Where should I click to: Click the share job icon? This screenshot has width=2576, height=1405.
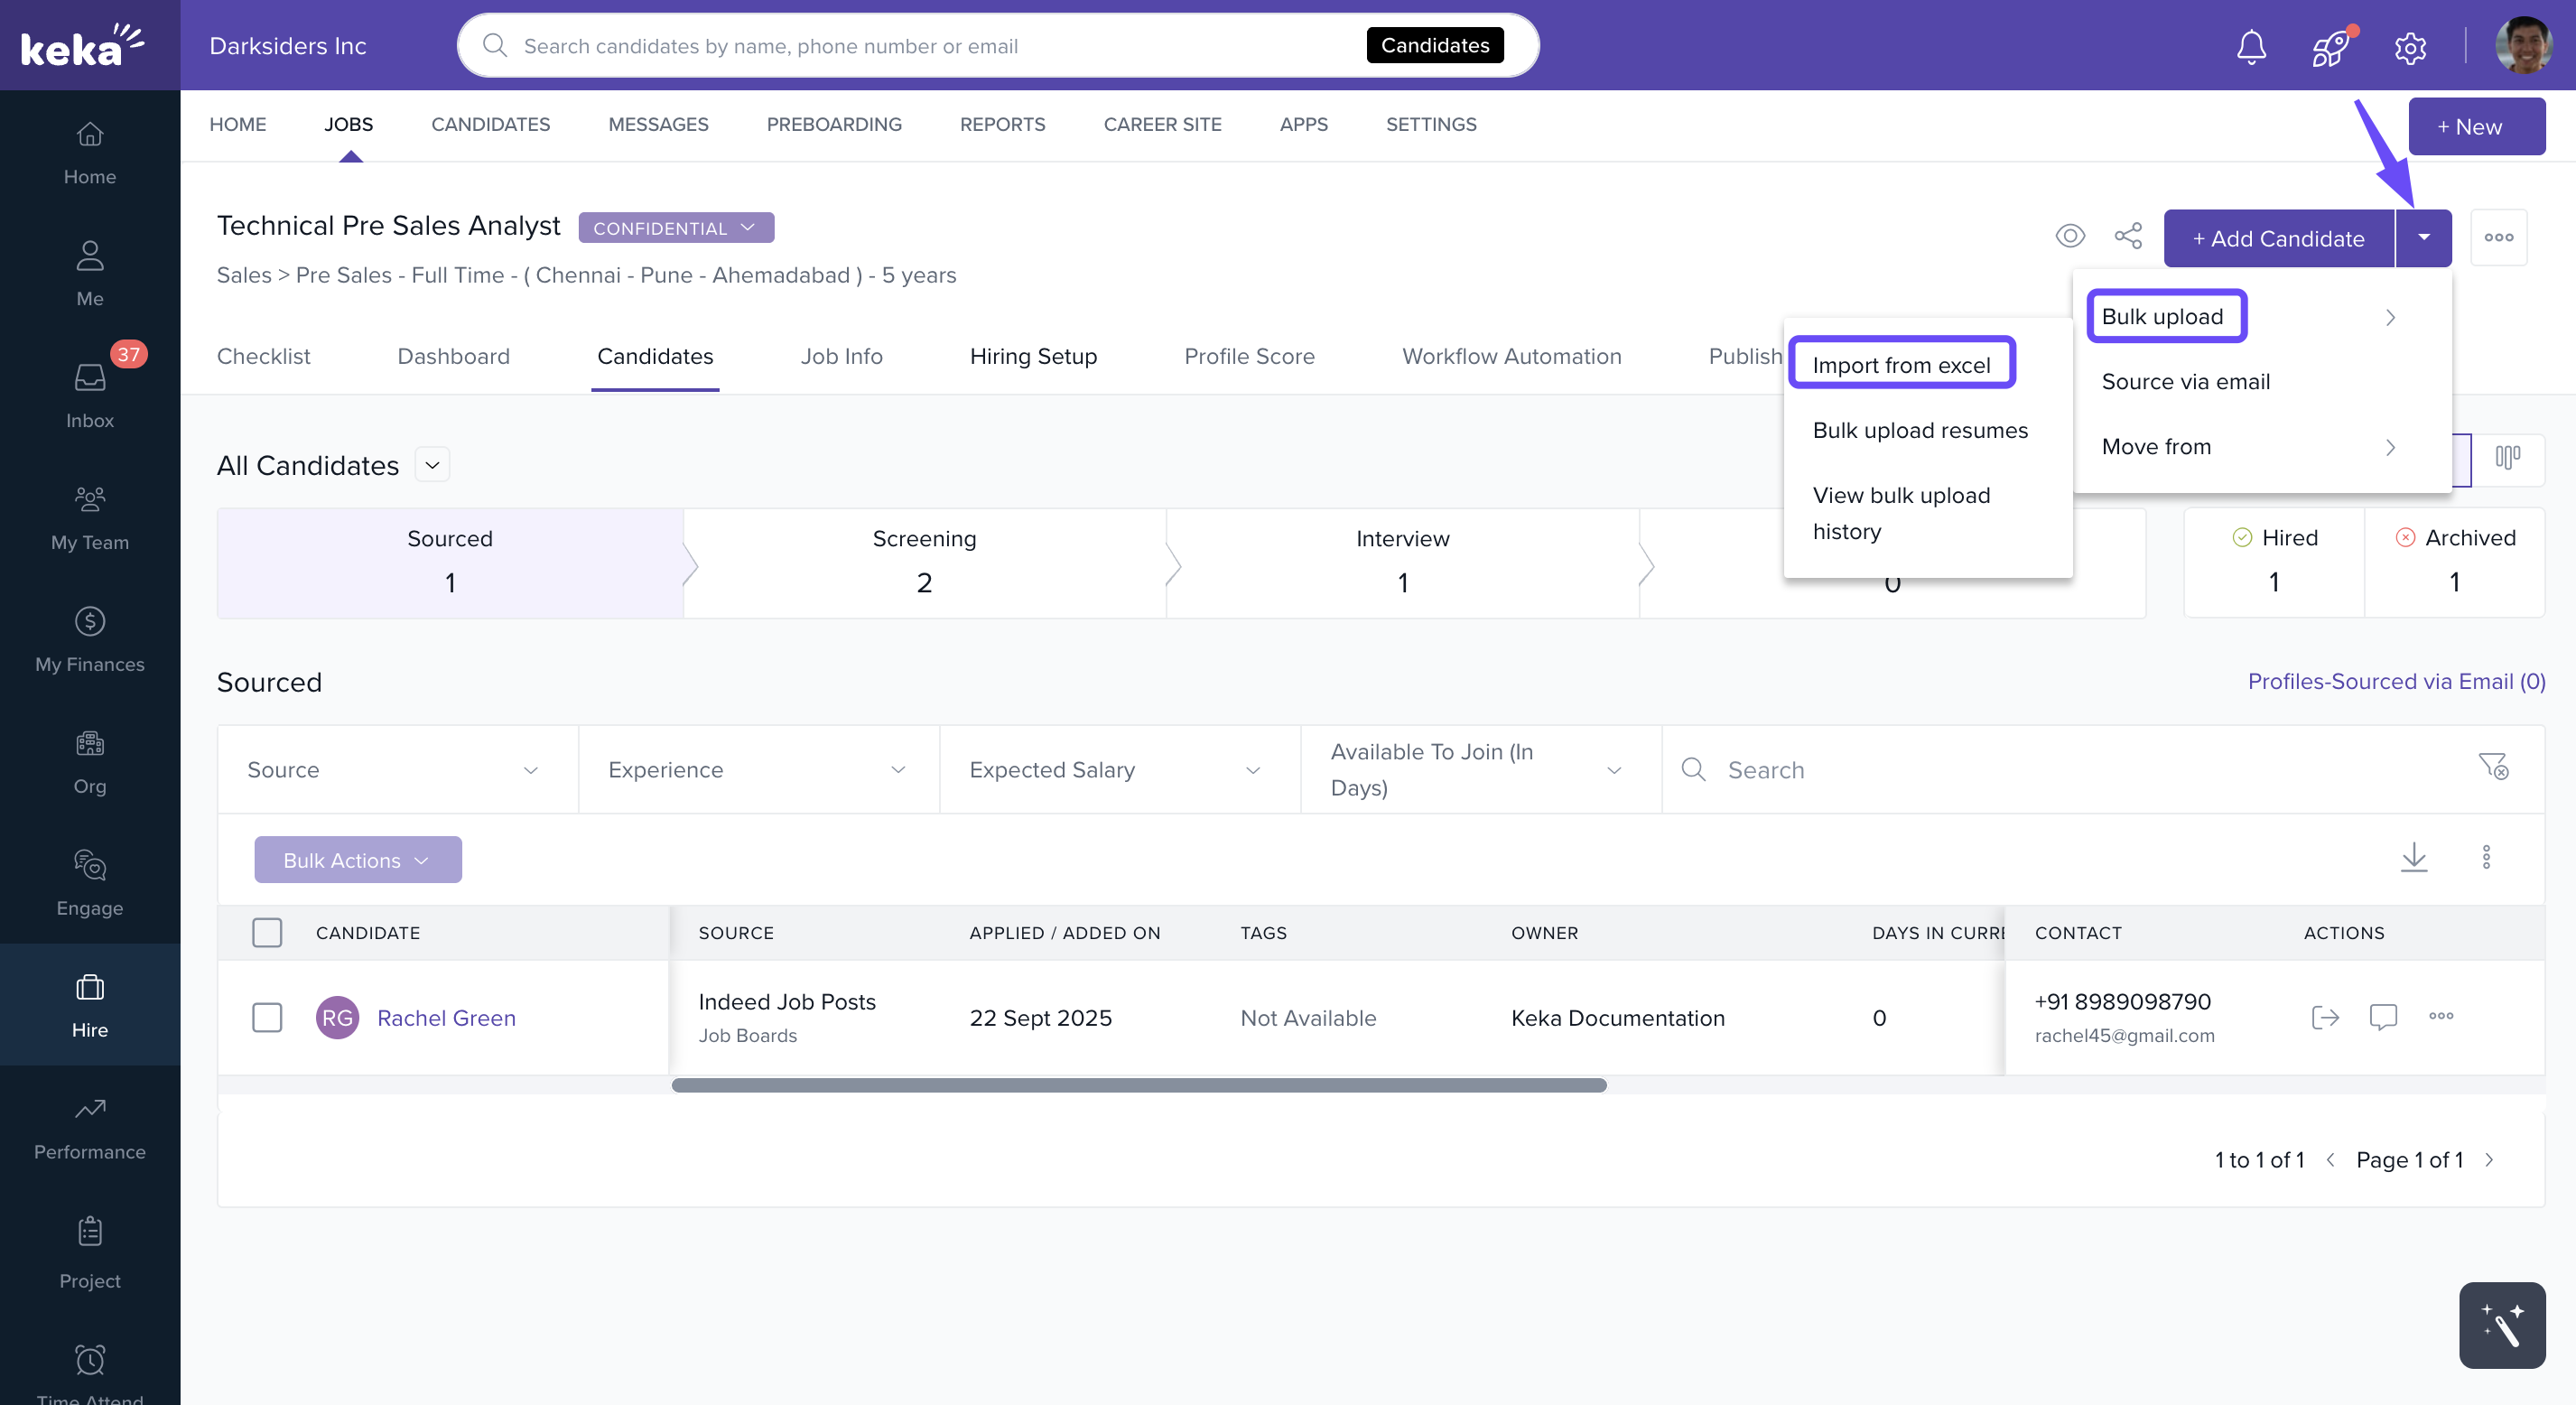tap(2128, 236)
